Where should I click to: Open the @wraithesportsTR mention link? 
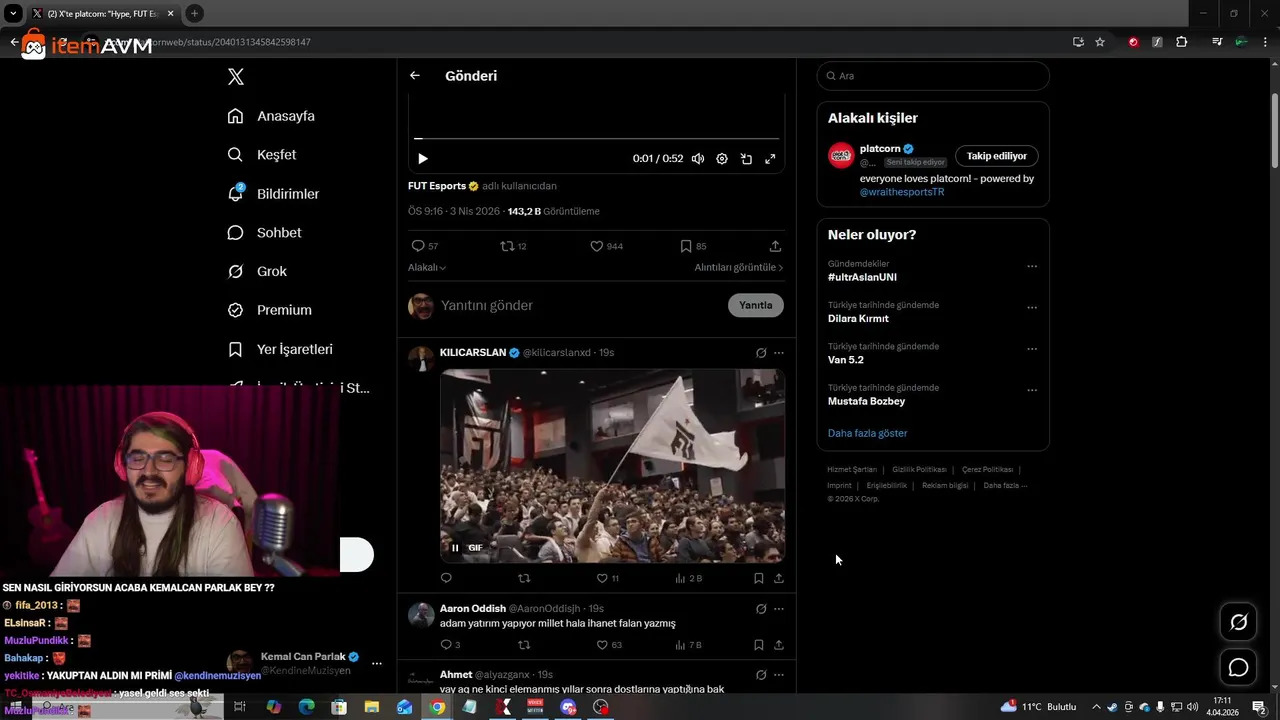coord(902,192)
